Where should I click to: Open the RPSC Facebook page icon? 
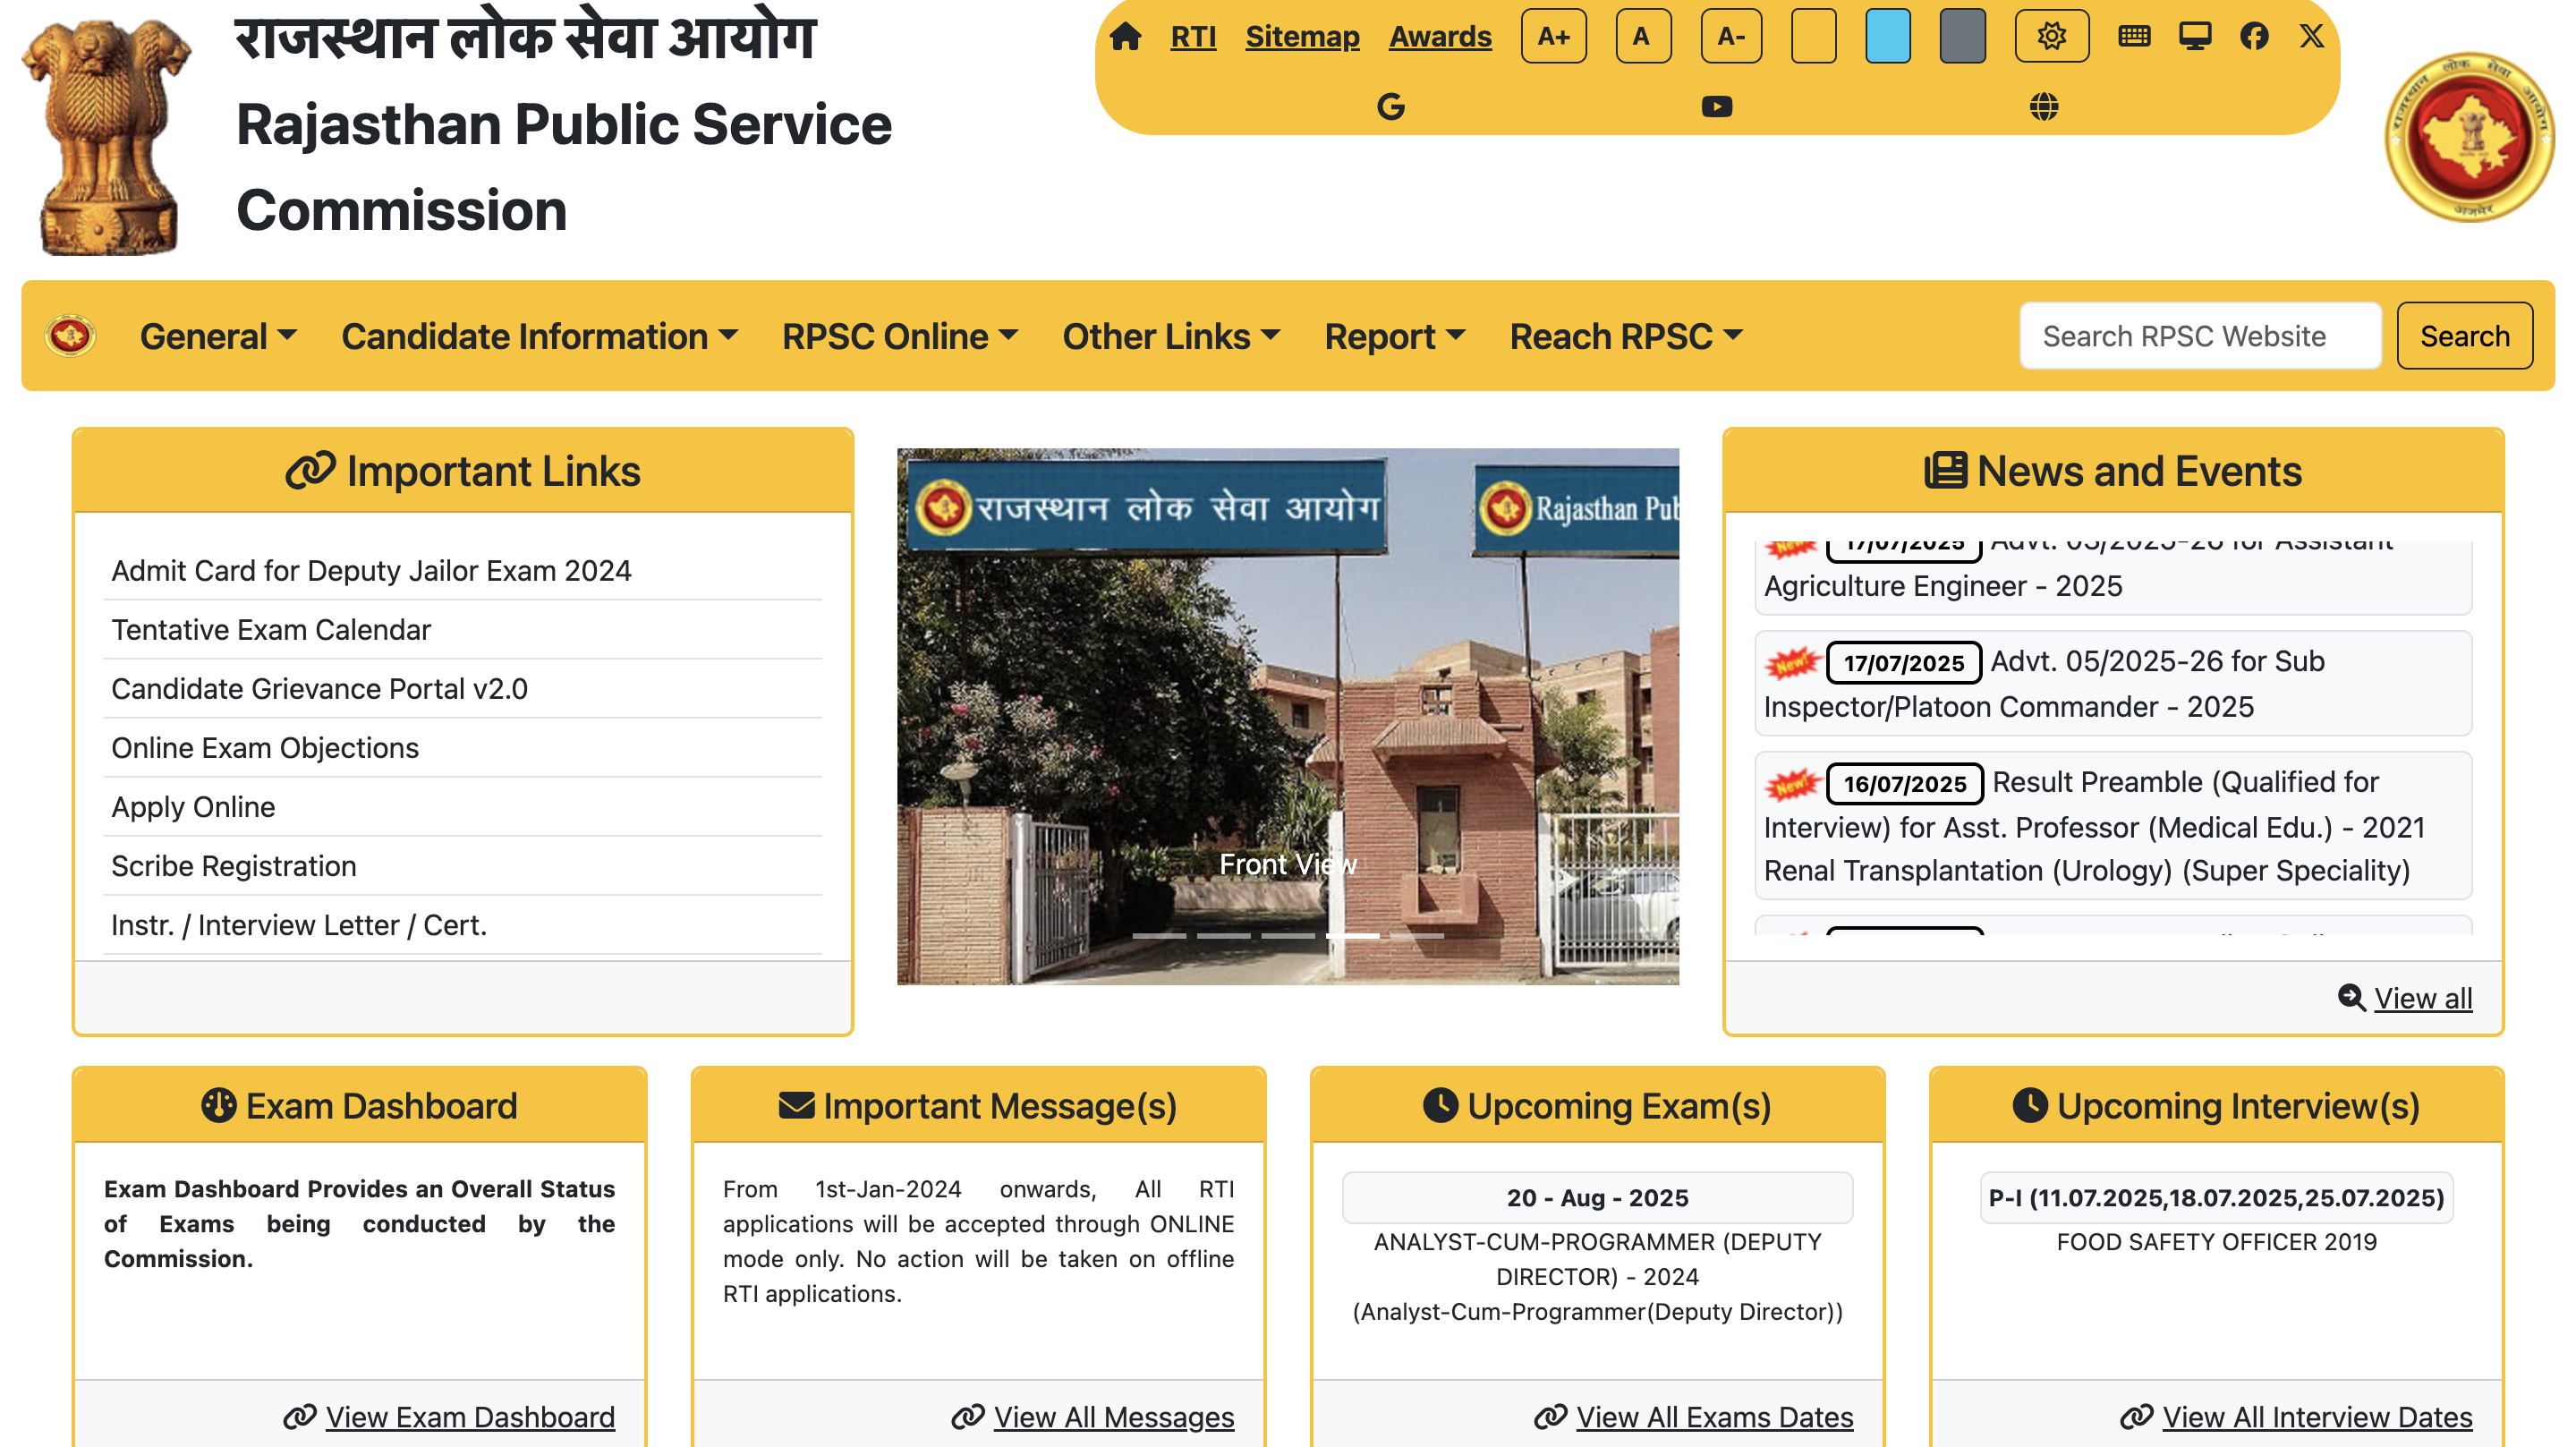[x=2254, y=36]
